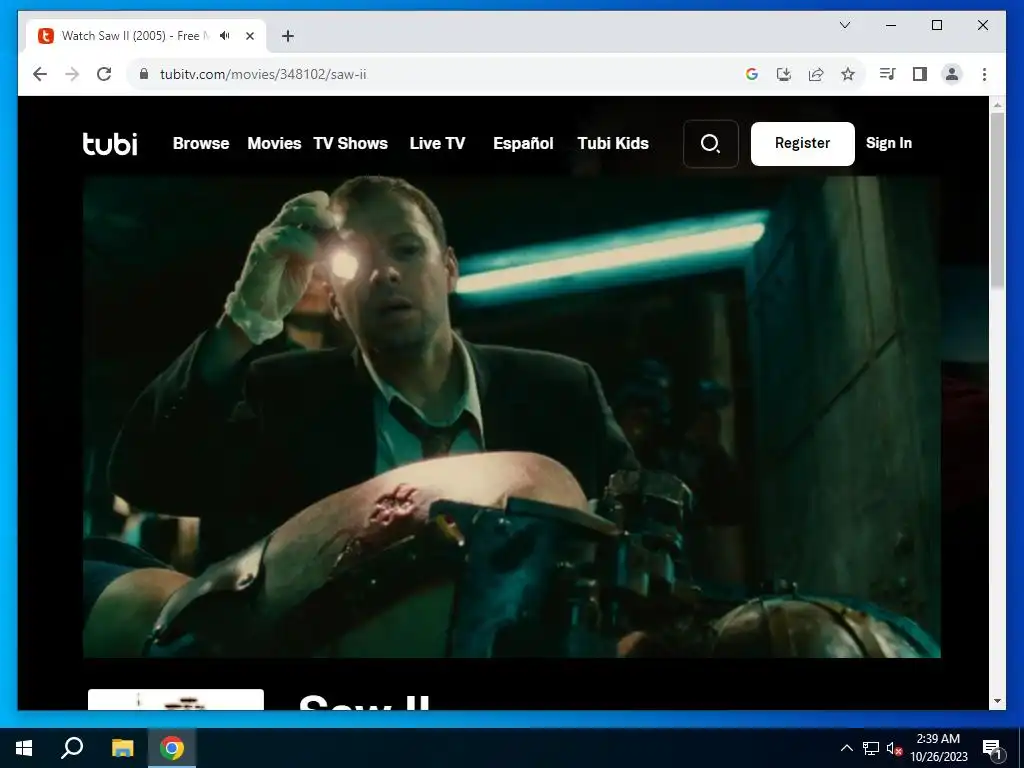Open the Tubi search icon

711,144
